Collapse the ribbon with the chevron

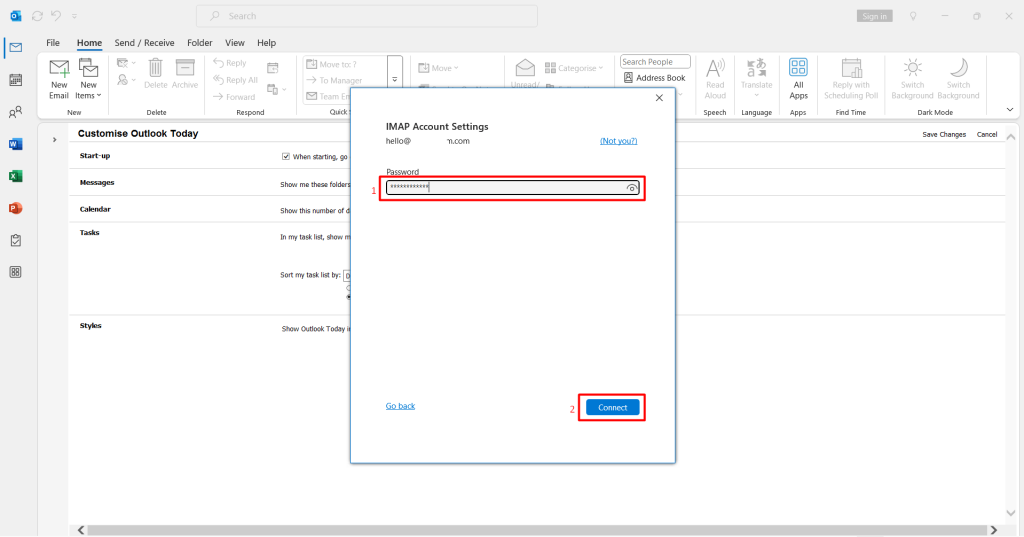coord(1010,110)
